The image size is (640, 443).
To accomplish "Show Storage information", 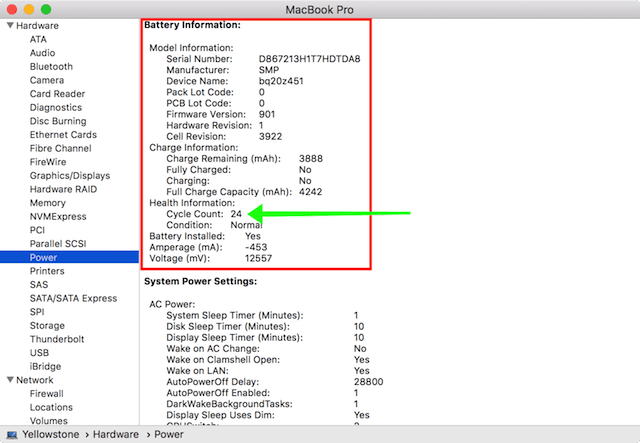I will click(x=47, y=325).
